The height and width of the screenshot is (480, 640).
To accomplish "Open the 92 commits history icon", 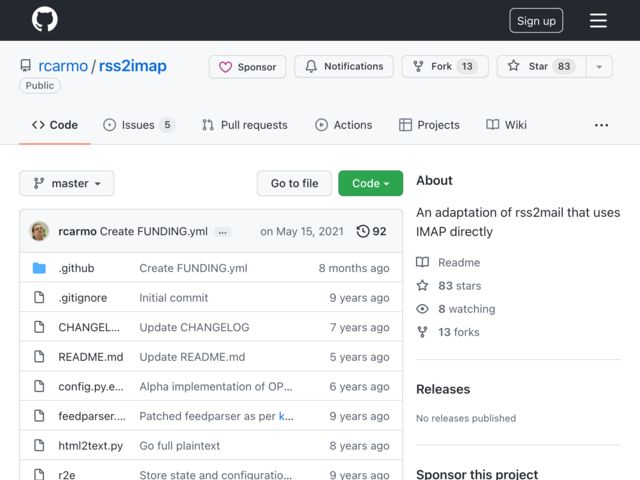I will 371,231.
